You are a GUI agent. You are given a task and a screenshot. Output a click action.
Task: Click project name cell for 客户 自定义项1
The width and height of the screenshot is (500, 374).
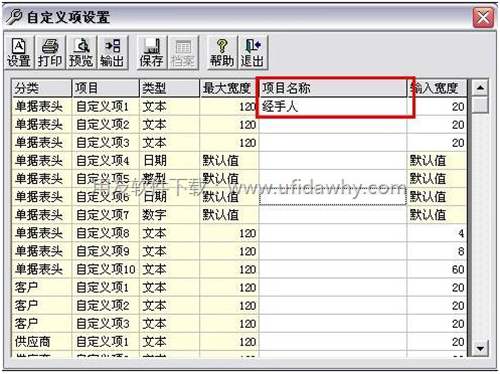(333, 287)
